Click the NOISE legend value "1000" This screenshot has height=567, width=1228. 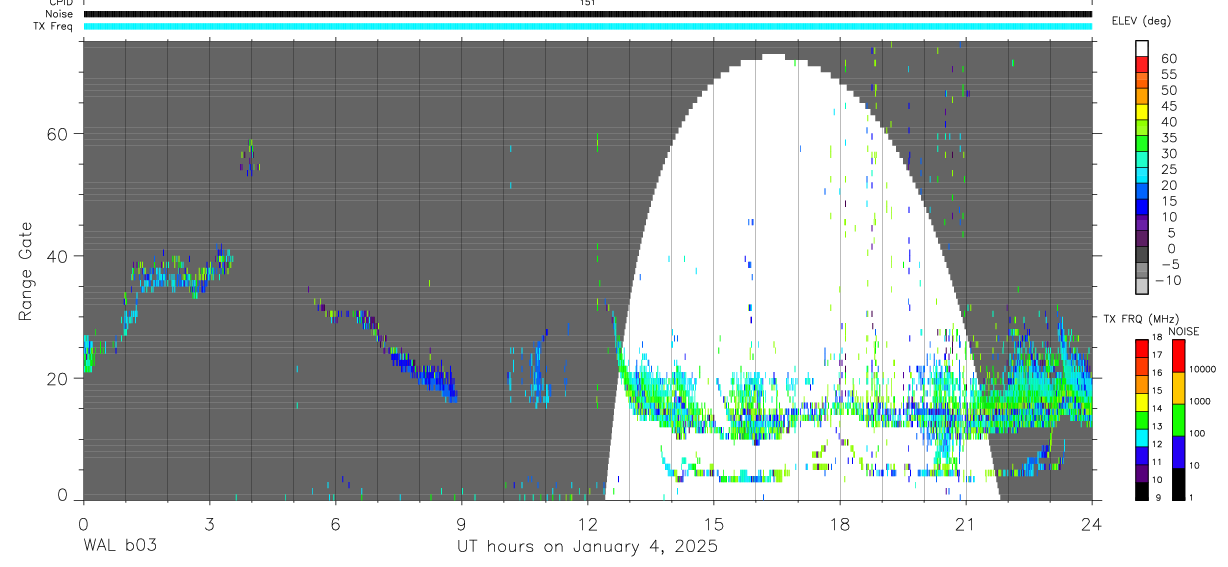point(1199,401)
